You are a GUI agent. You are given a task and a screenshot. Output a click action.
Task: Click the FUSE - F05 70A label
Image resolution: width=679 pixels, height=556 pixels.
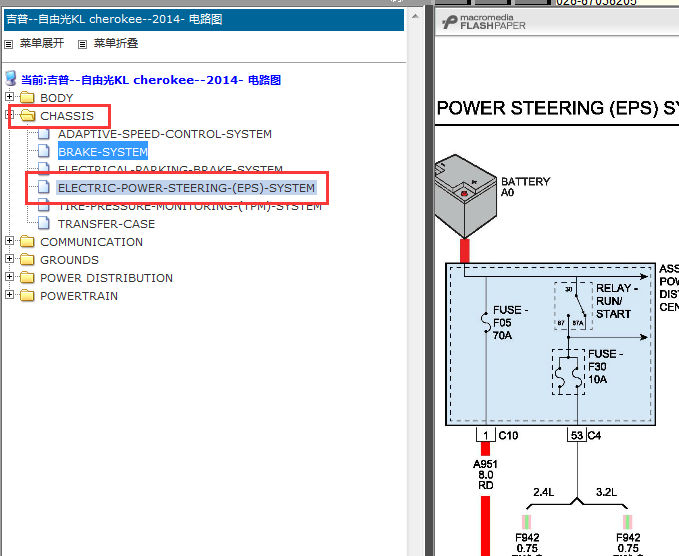pos(511,323)
